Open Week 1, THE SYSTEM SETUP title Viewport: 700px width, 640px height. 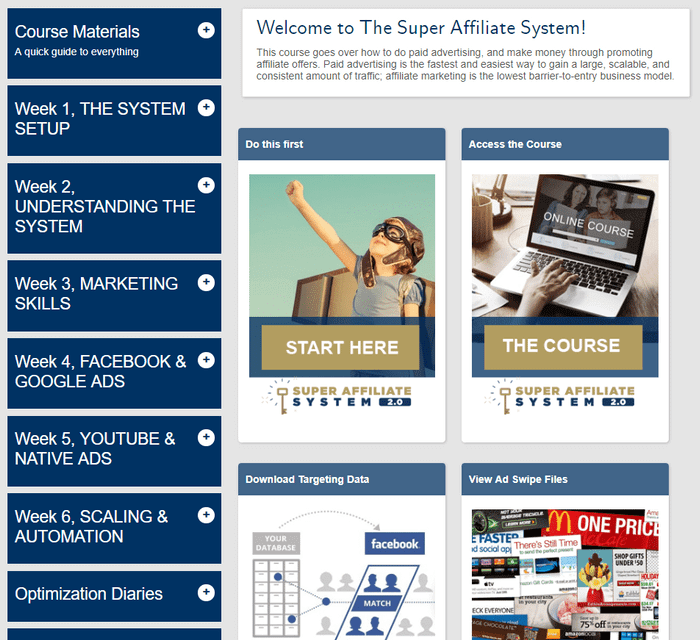click(100, 119)
